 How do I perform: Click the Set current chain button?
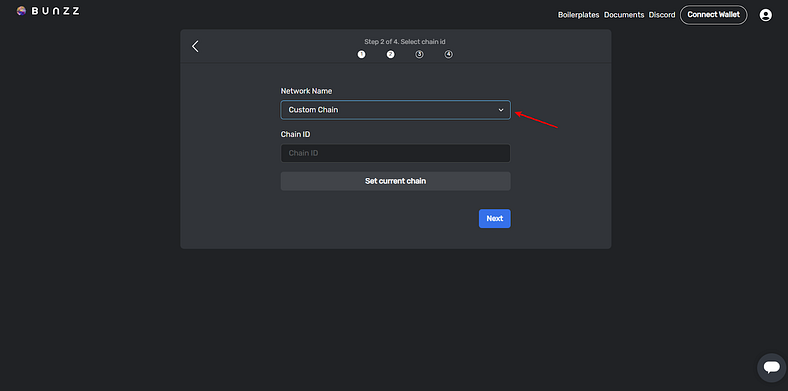click(396, 181)
